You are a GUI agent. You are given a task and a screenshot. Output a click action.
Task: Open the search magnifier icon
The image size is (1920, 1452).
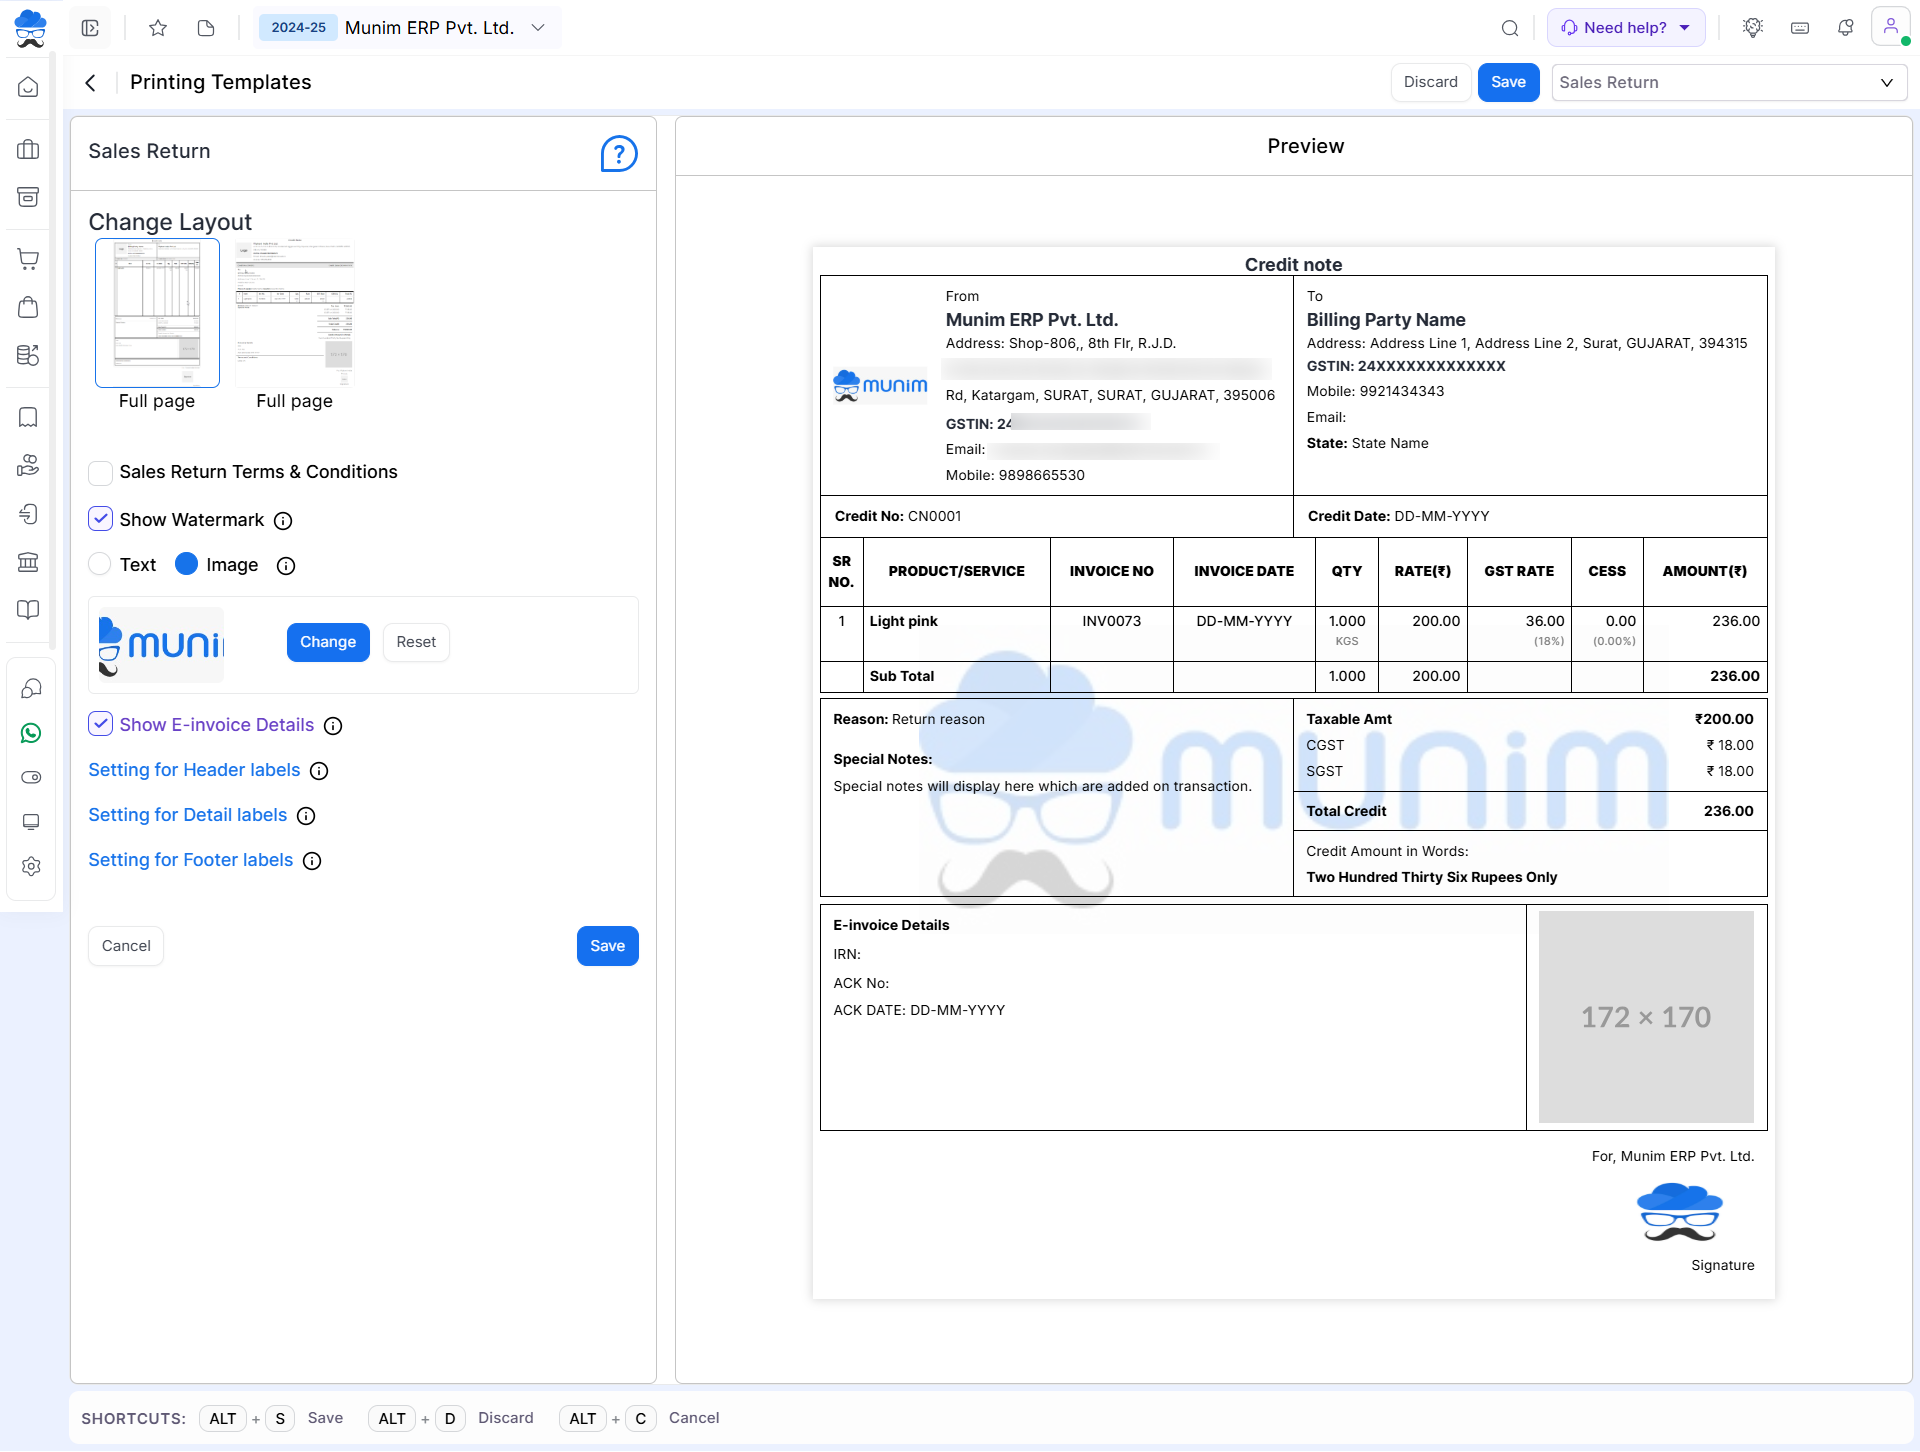[1510, 28]
